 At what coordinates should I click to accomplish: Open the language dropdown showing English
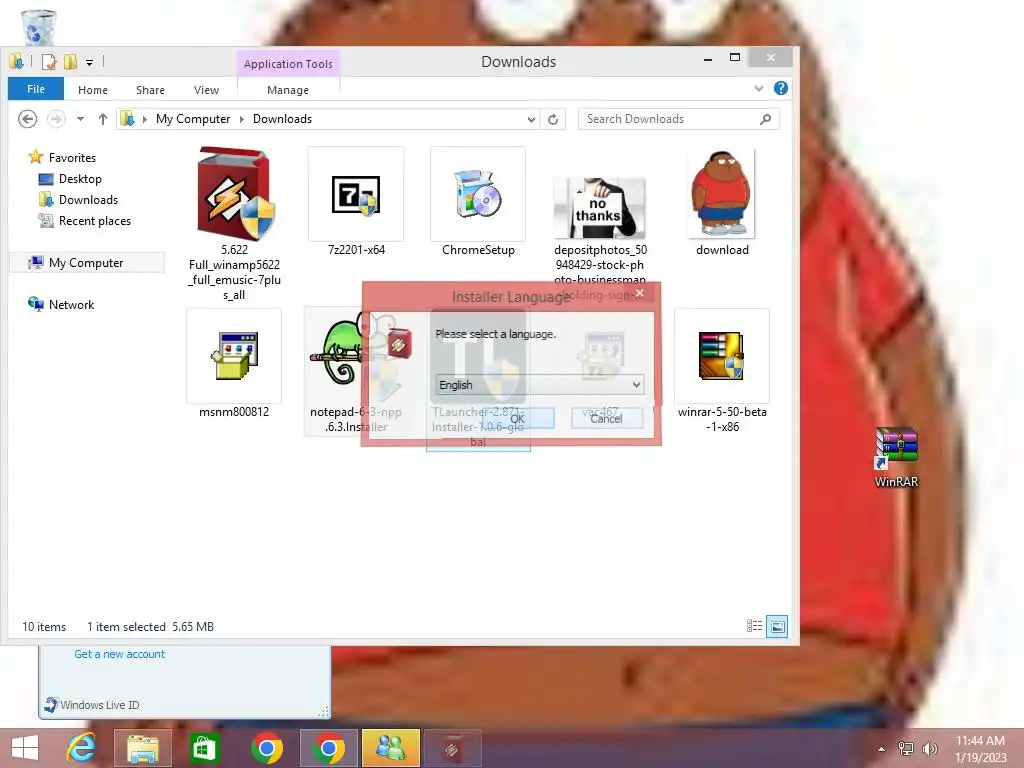(539, 385)
